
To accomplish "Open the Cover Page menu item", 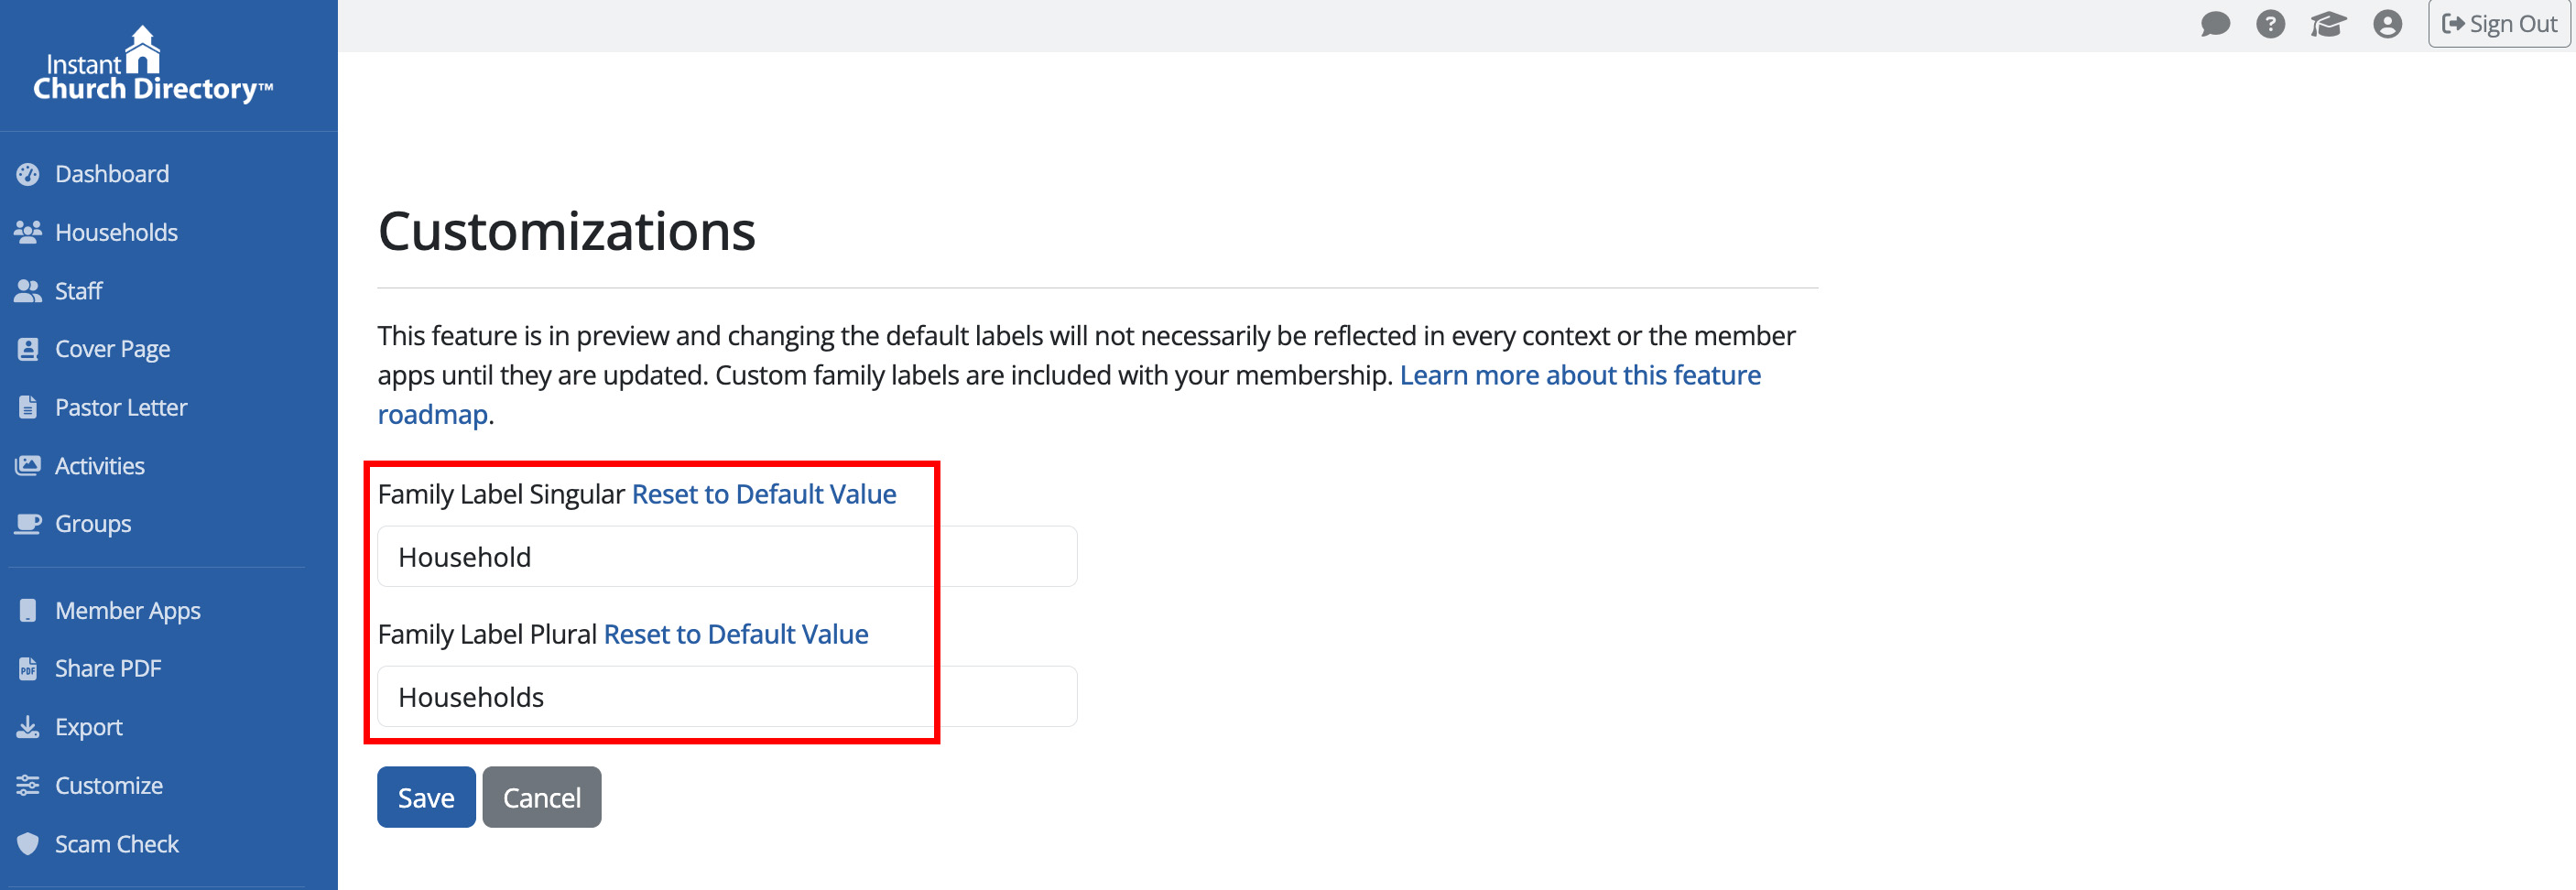I will tap(112, 349).
